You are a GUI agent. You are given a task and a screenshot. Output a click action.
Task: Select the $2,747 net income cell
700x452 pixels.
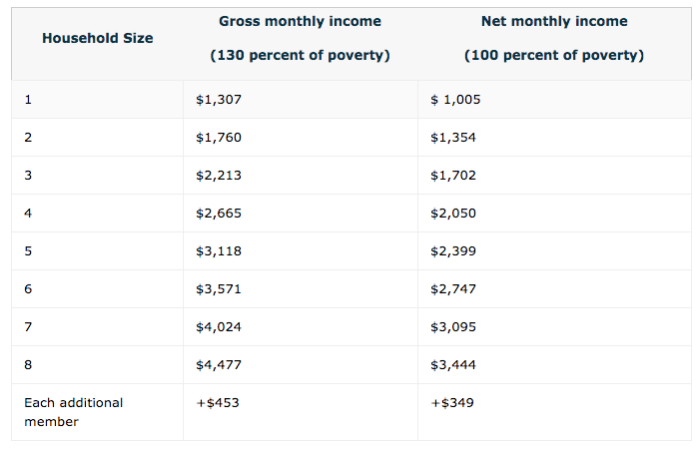tap(453, 289)
